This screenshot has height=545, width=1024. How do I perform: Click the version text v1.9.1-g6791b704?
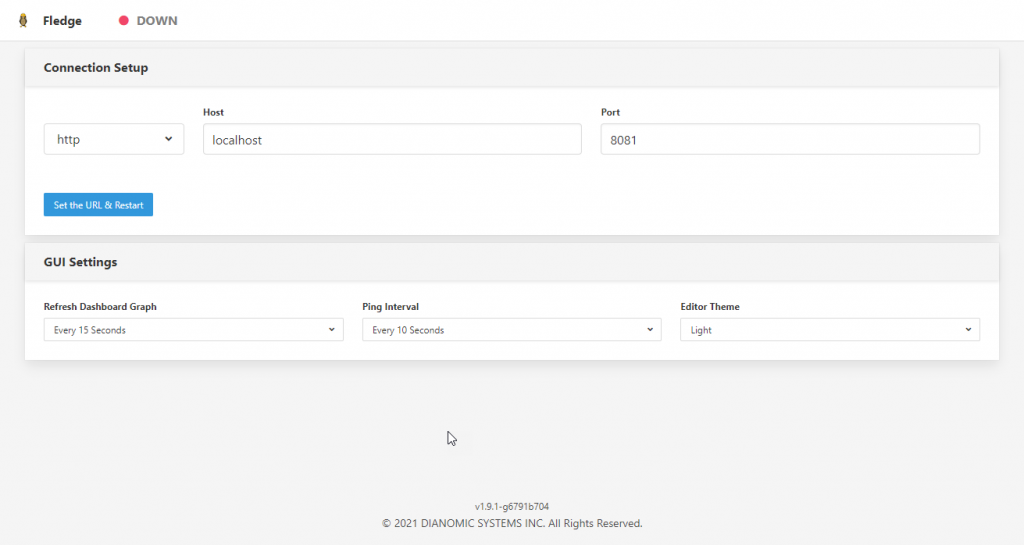(512, 506)
